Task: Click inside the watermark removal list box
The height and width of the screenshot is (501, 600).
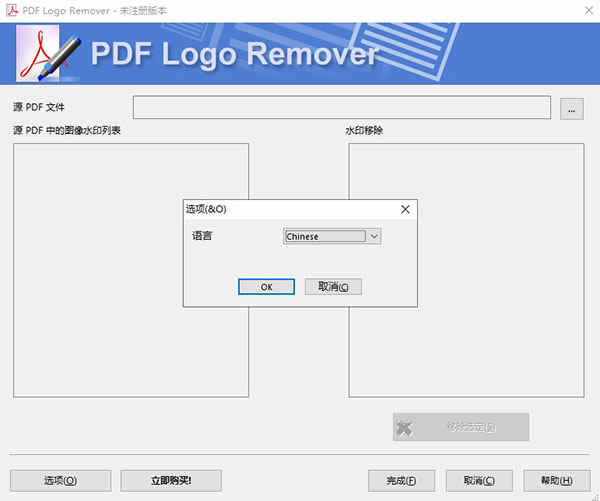Action: [x=466, y=270]
